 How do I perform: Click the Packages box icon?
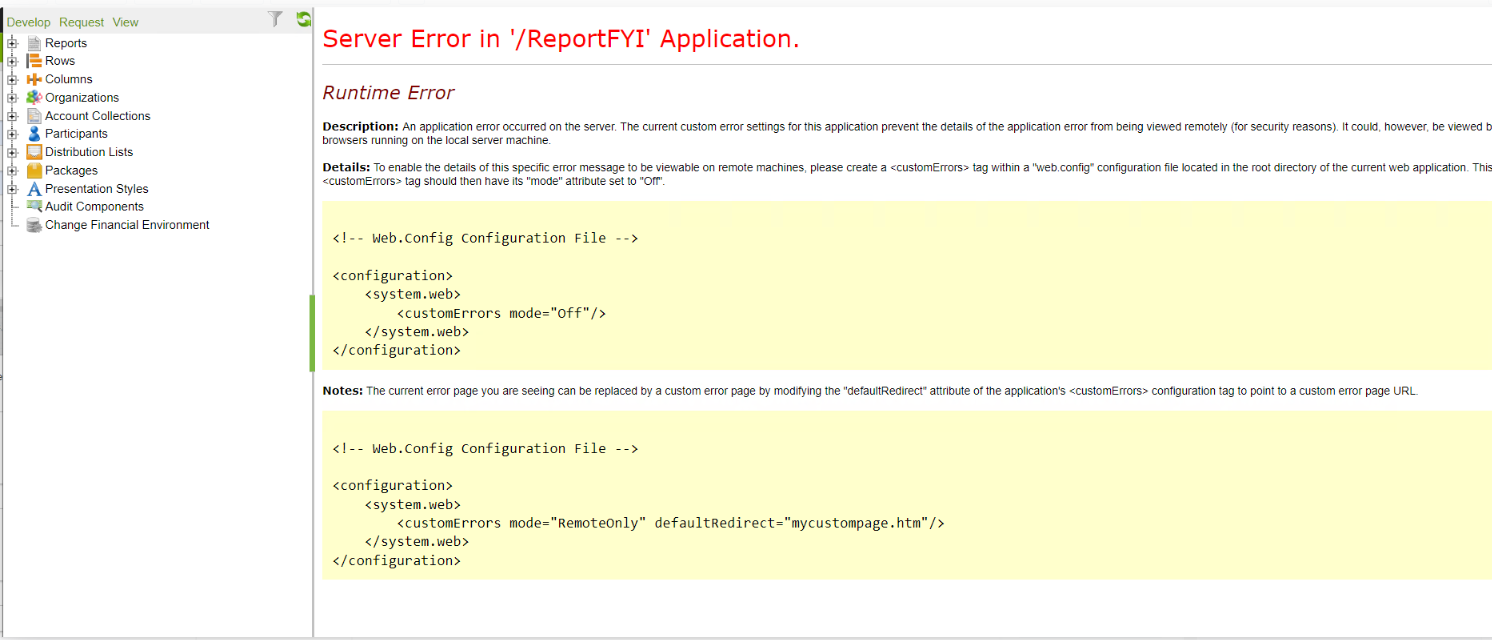click(35, 170)
